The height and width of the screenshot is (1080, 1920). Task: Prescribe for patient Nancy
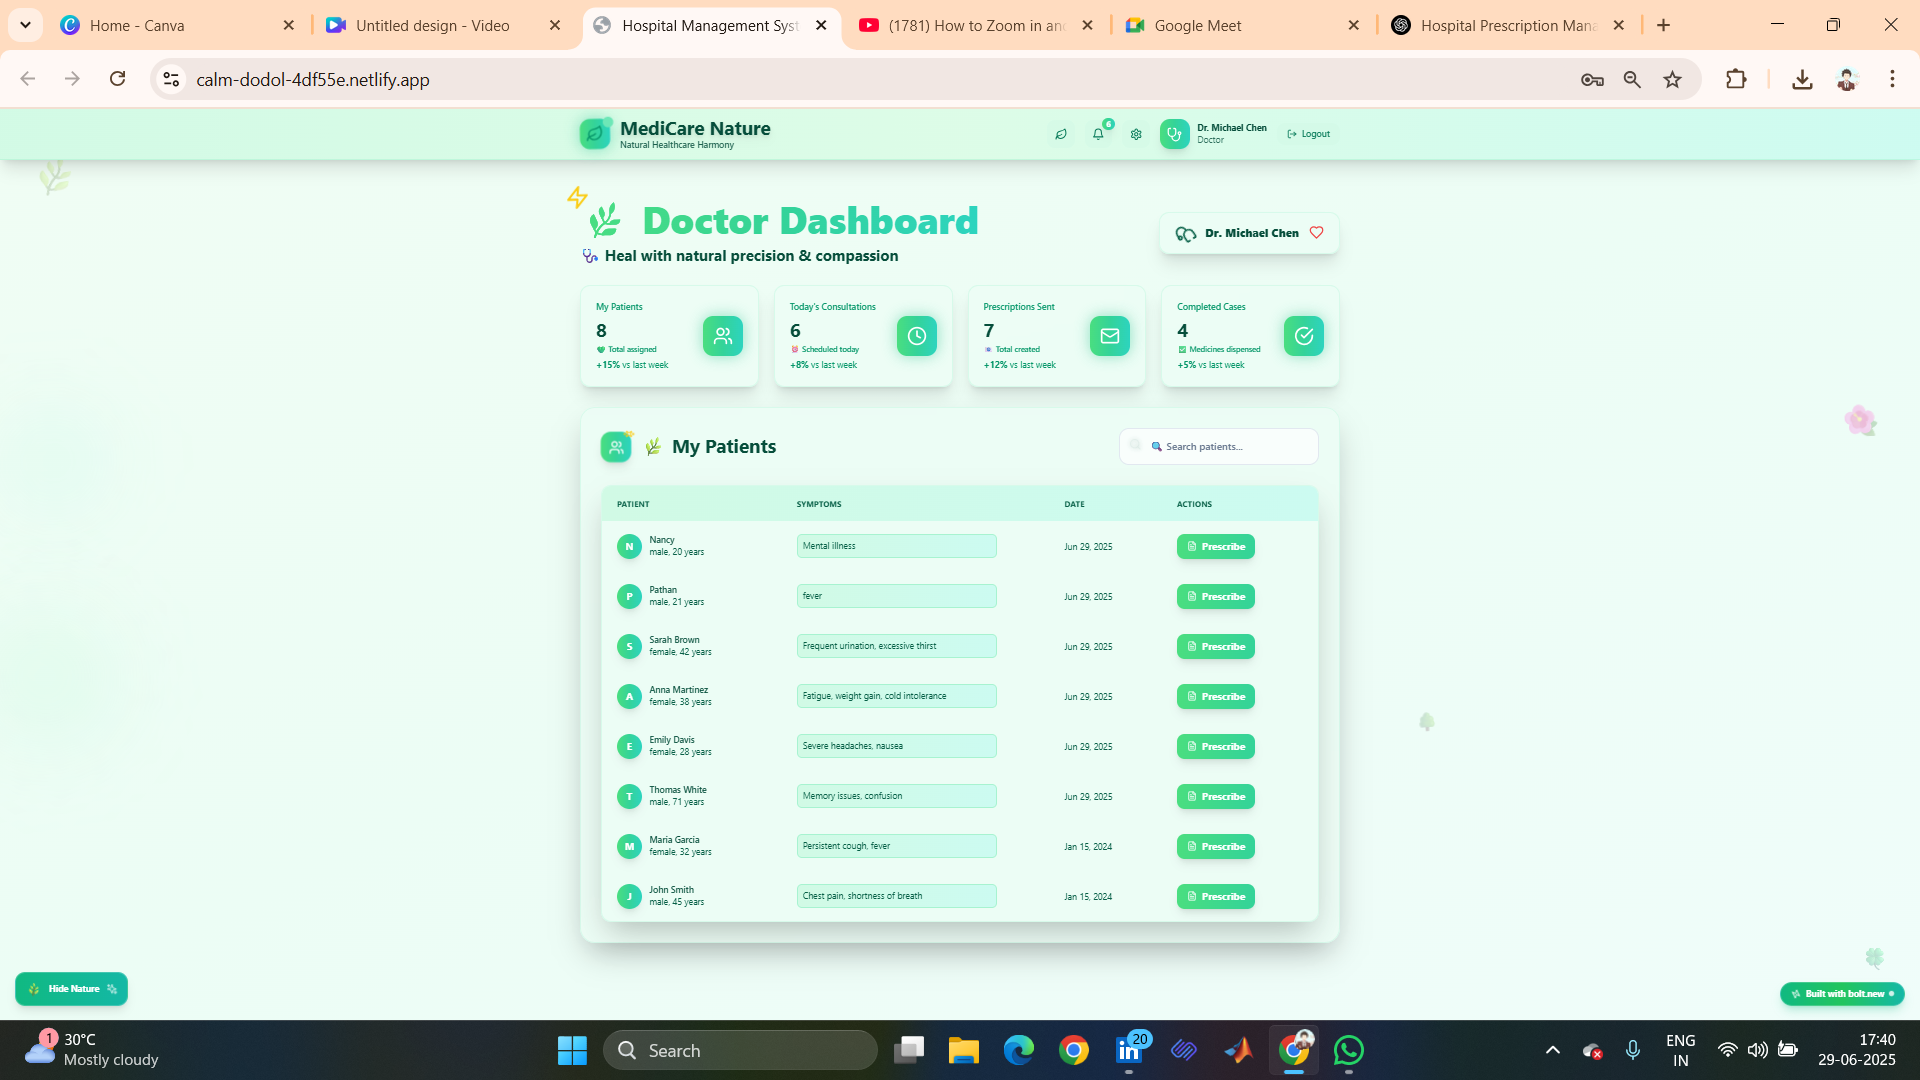pyautogui.click(x=1215, y=547)
